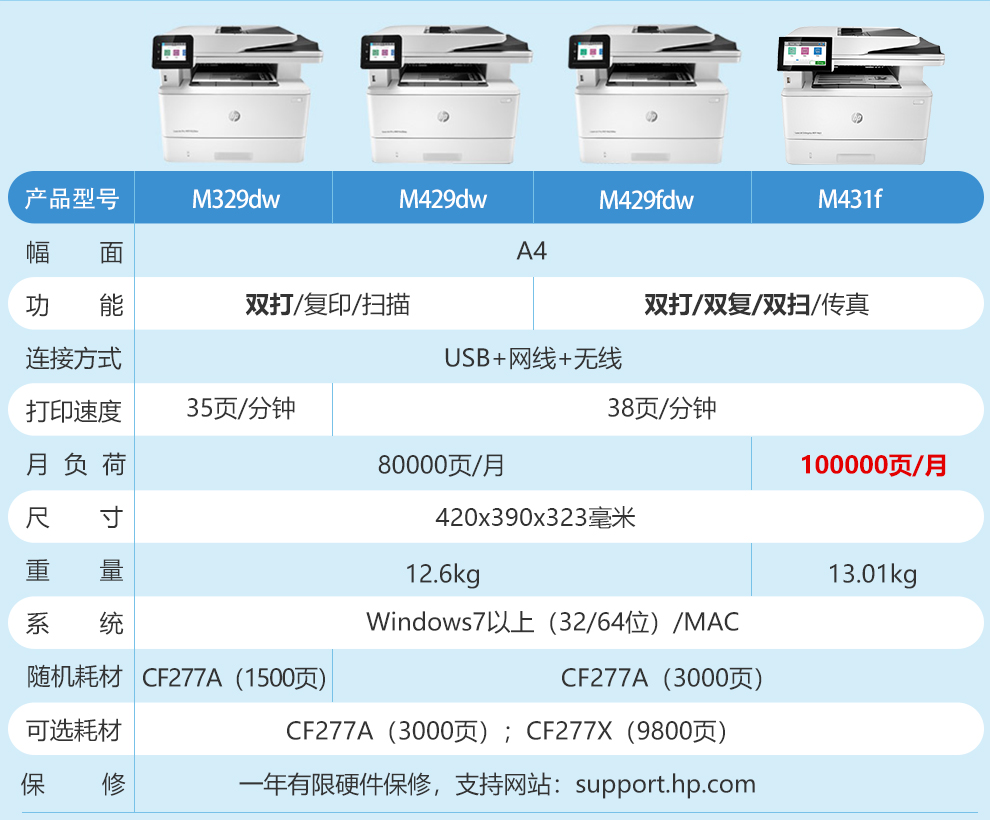Click the red 100000页/月 duty cycle text
The image size is (990, 820).
(x=872, y=465)
